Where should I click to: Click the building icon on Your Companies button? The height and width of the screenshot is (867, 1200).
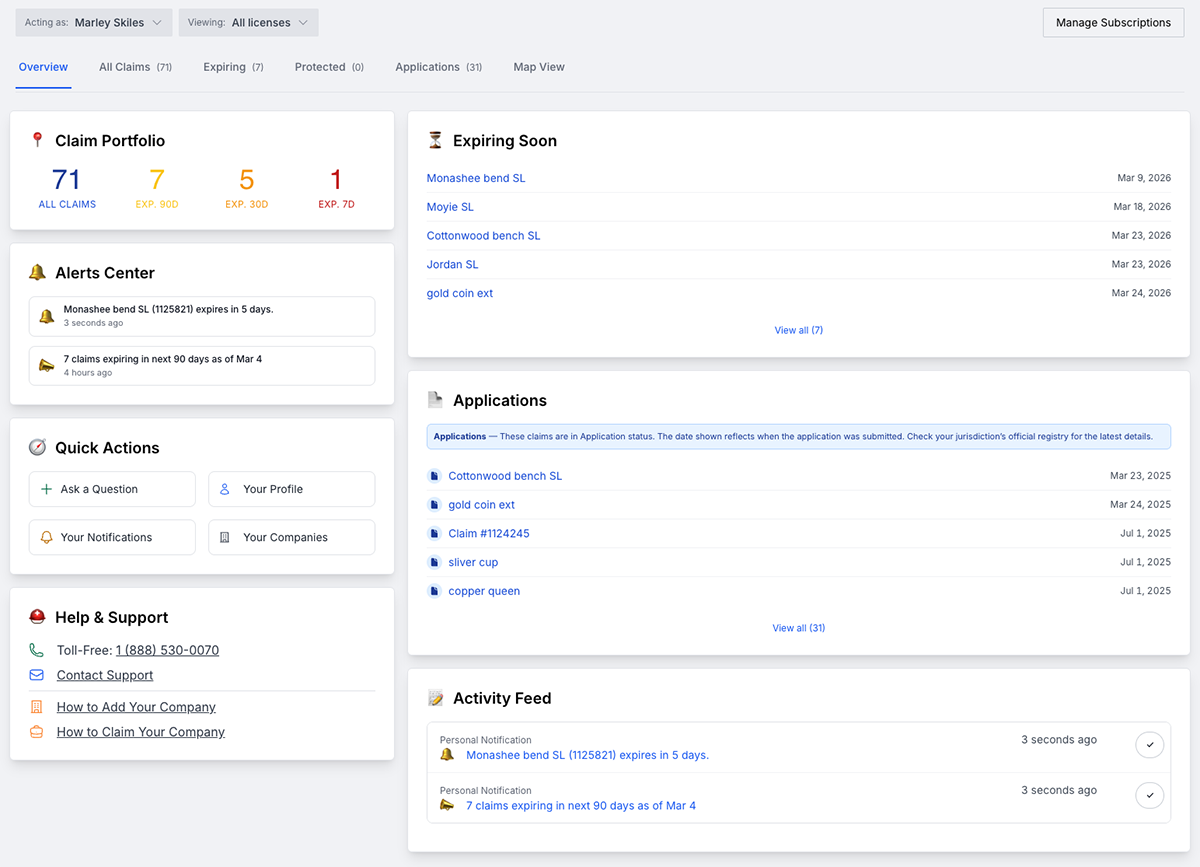tap(224, 537)
